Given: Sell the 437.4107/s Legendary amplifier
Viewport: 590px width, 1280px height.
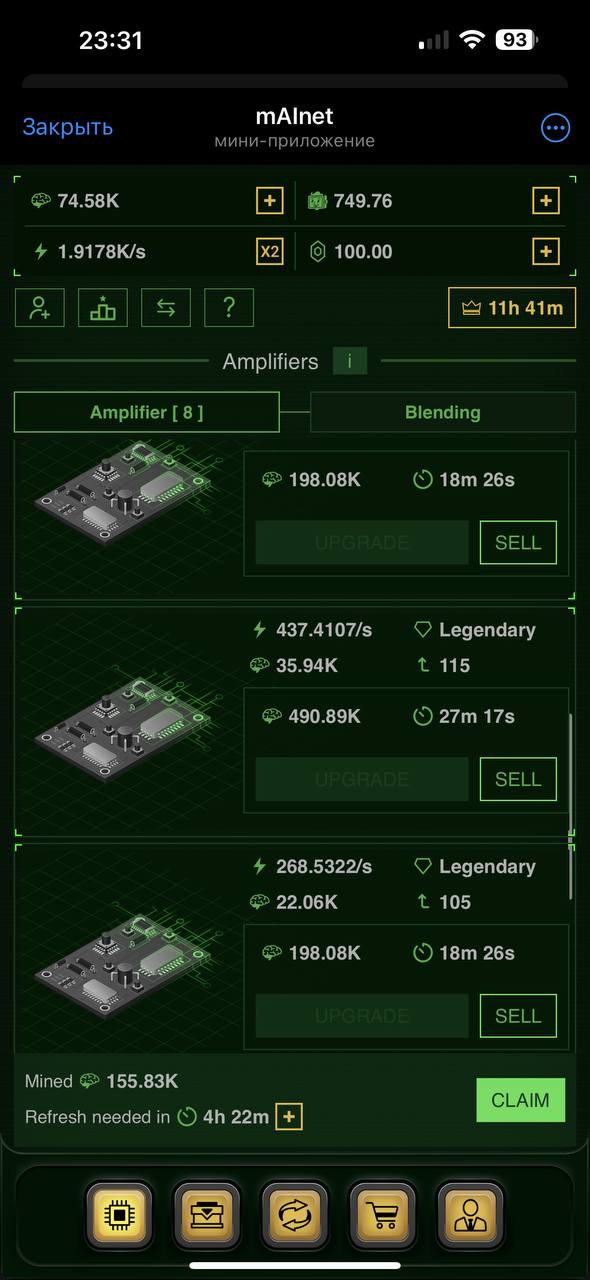Looking at the screenshot, I should (518, 779).
